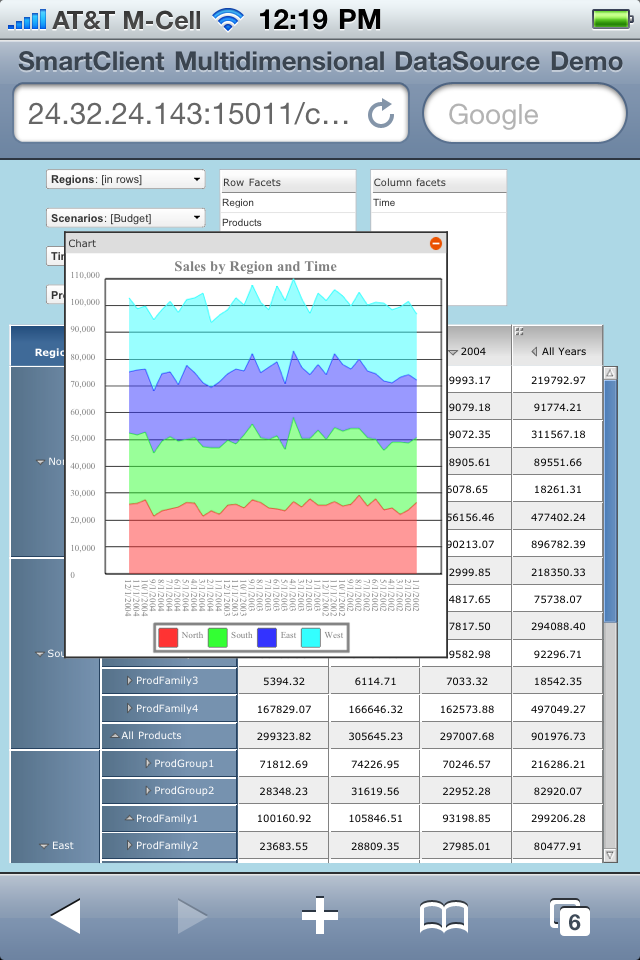Open the Scenarios [Budget] dropdown
Screen dimensions: 640x960
[126, 218]
